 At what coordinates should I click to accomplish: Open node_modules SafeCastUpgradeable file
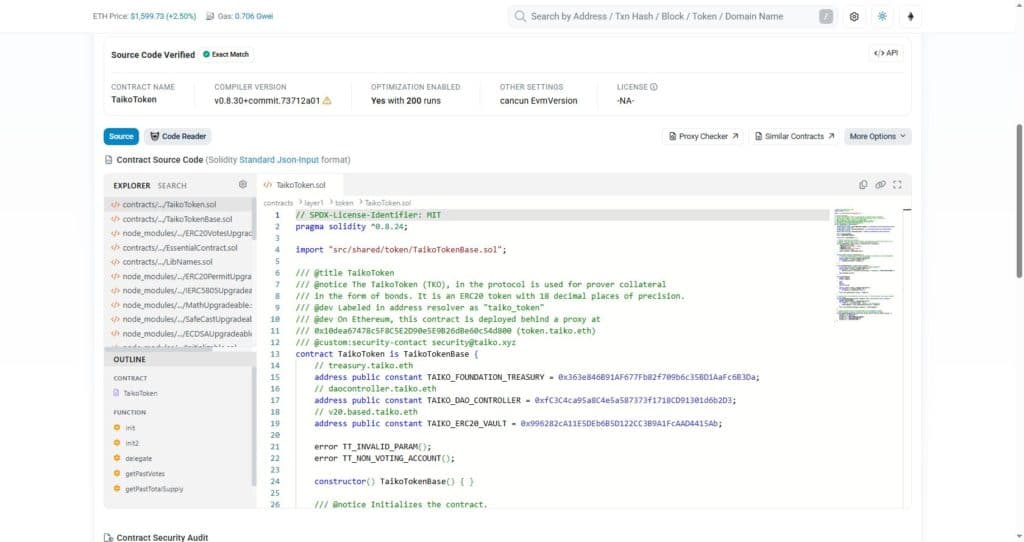point(180,319)
